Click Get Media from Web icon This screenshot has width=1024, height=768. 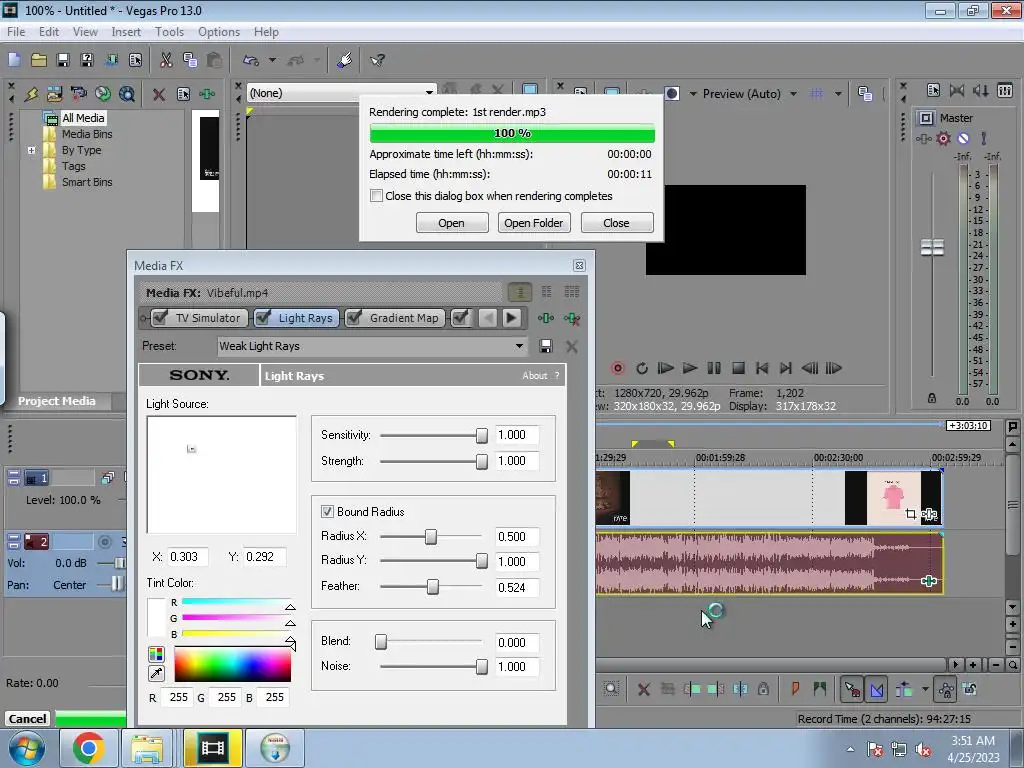127,94
